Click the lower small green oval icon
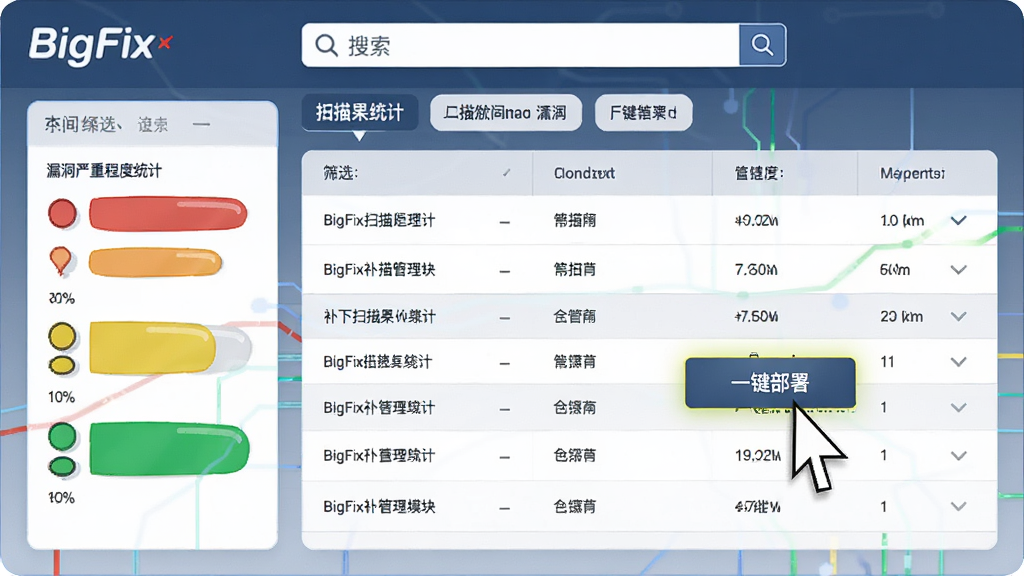 pos(62,466)
